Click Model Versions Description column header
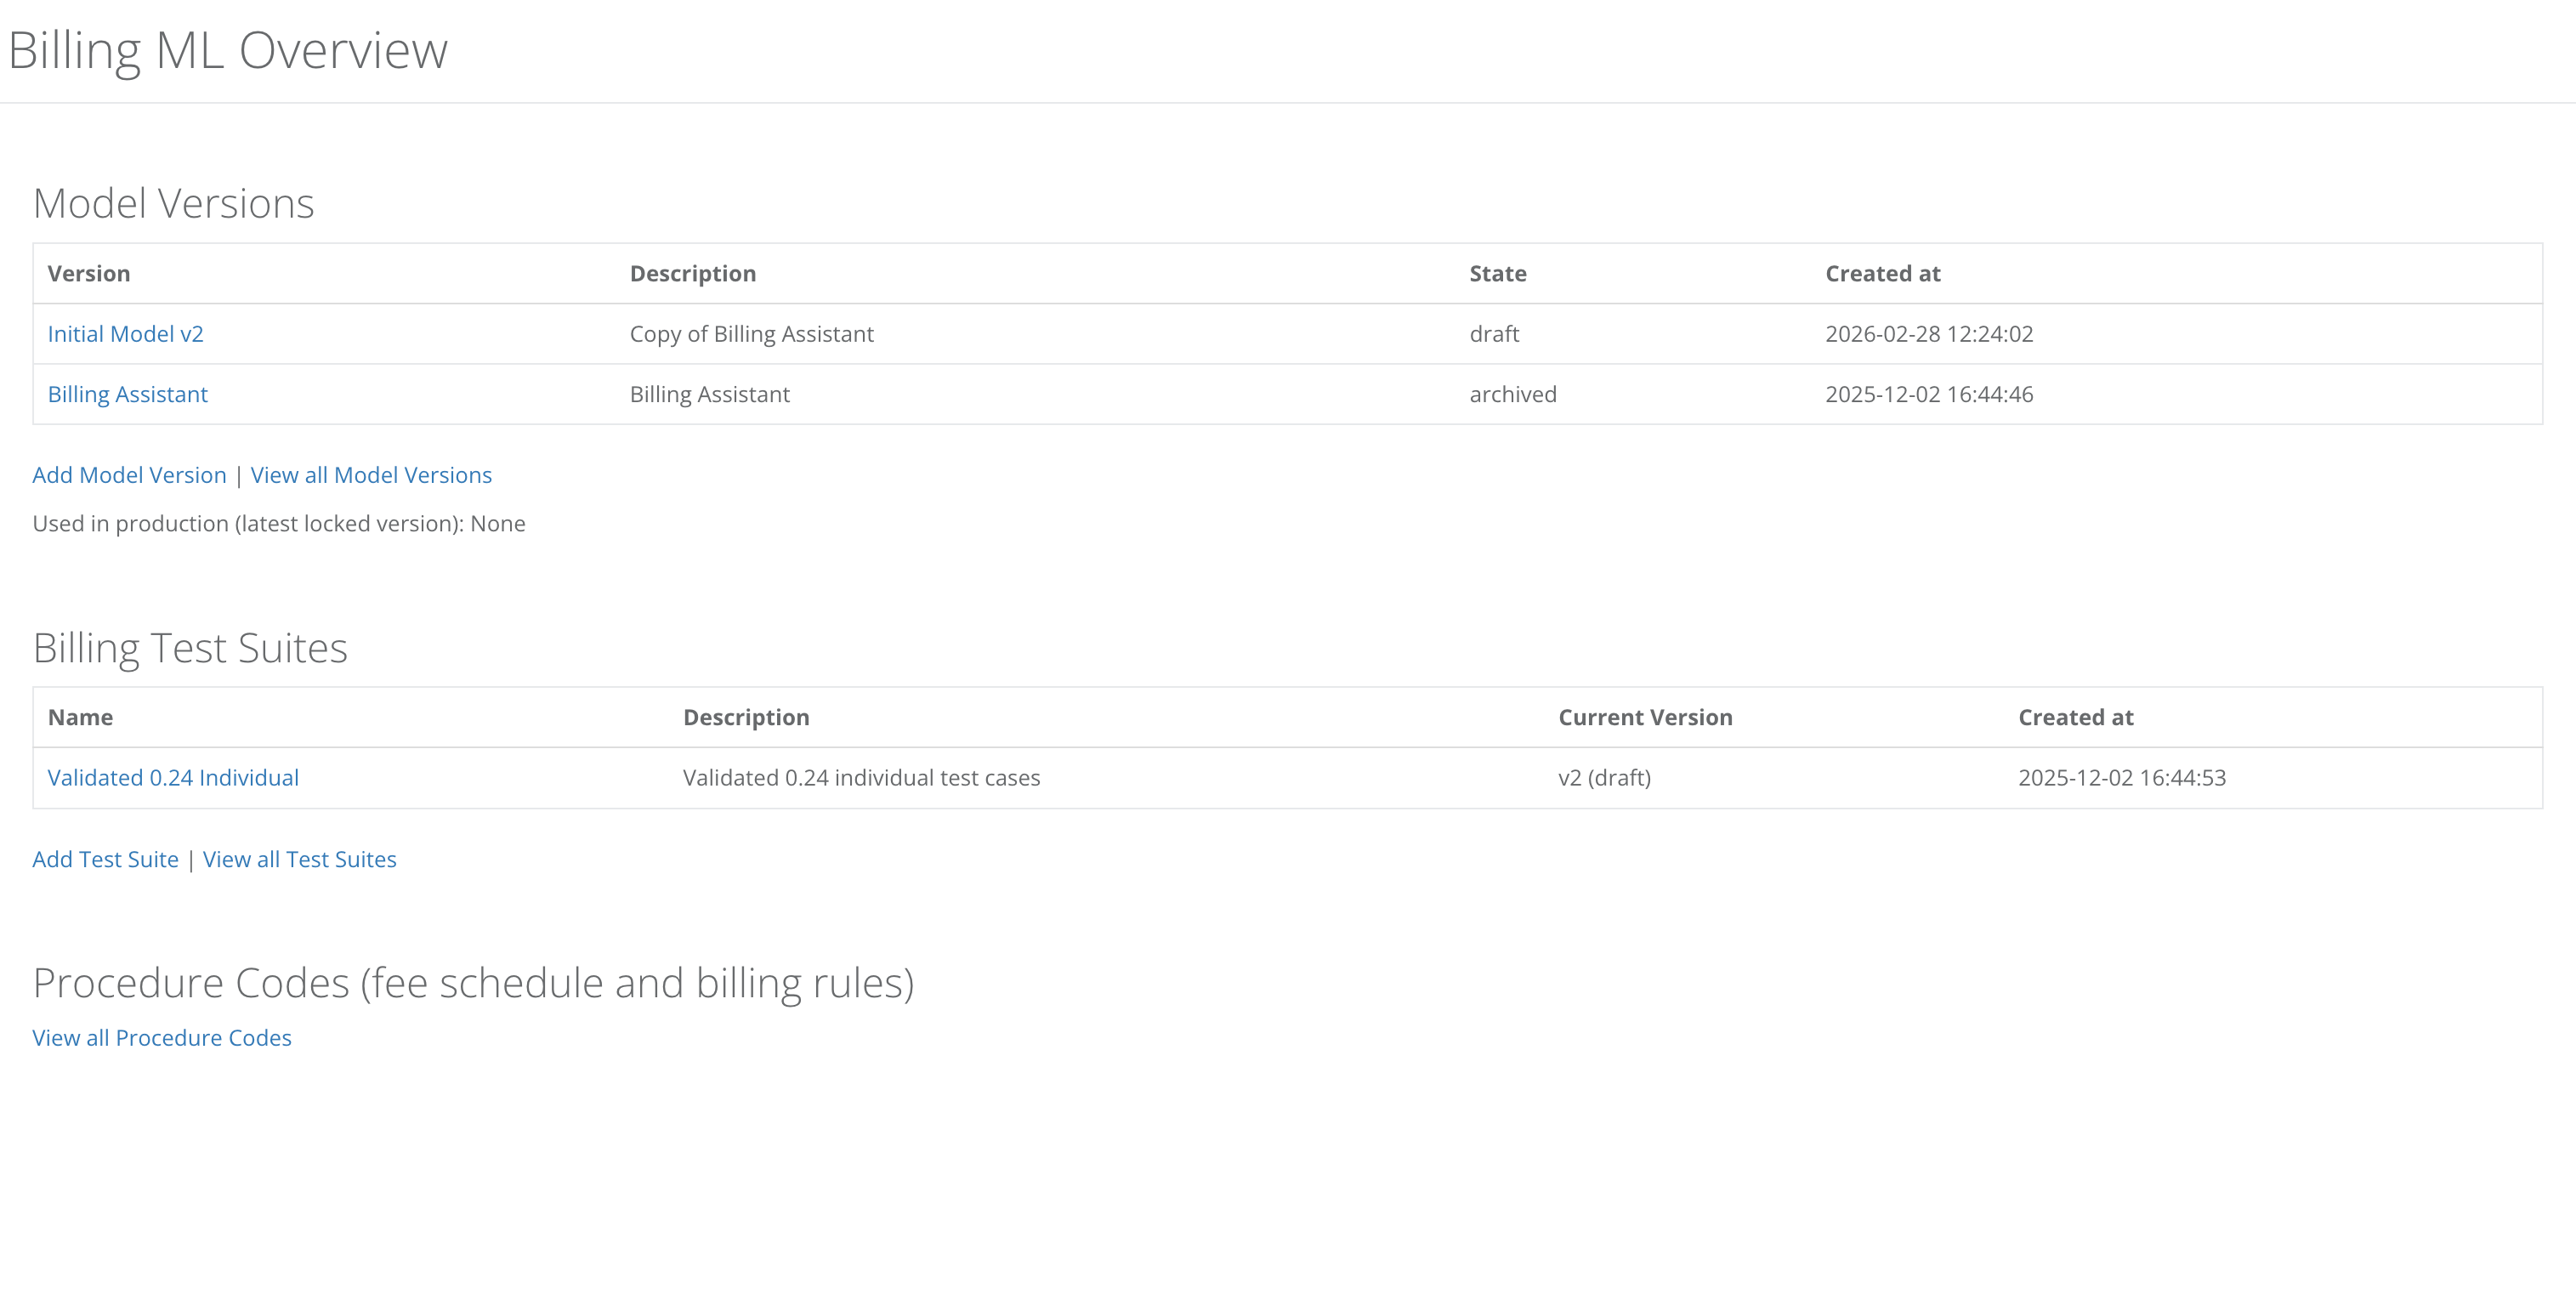 (x=692, y=274)
